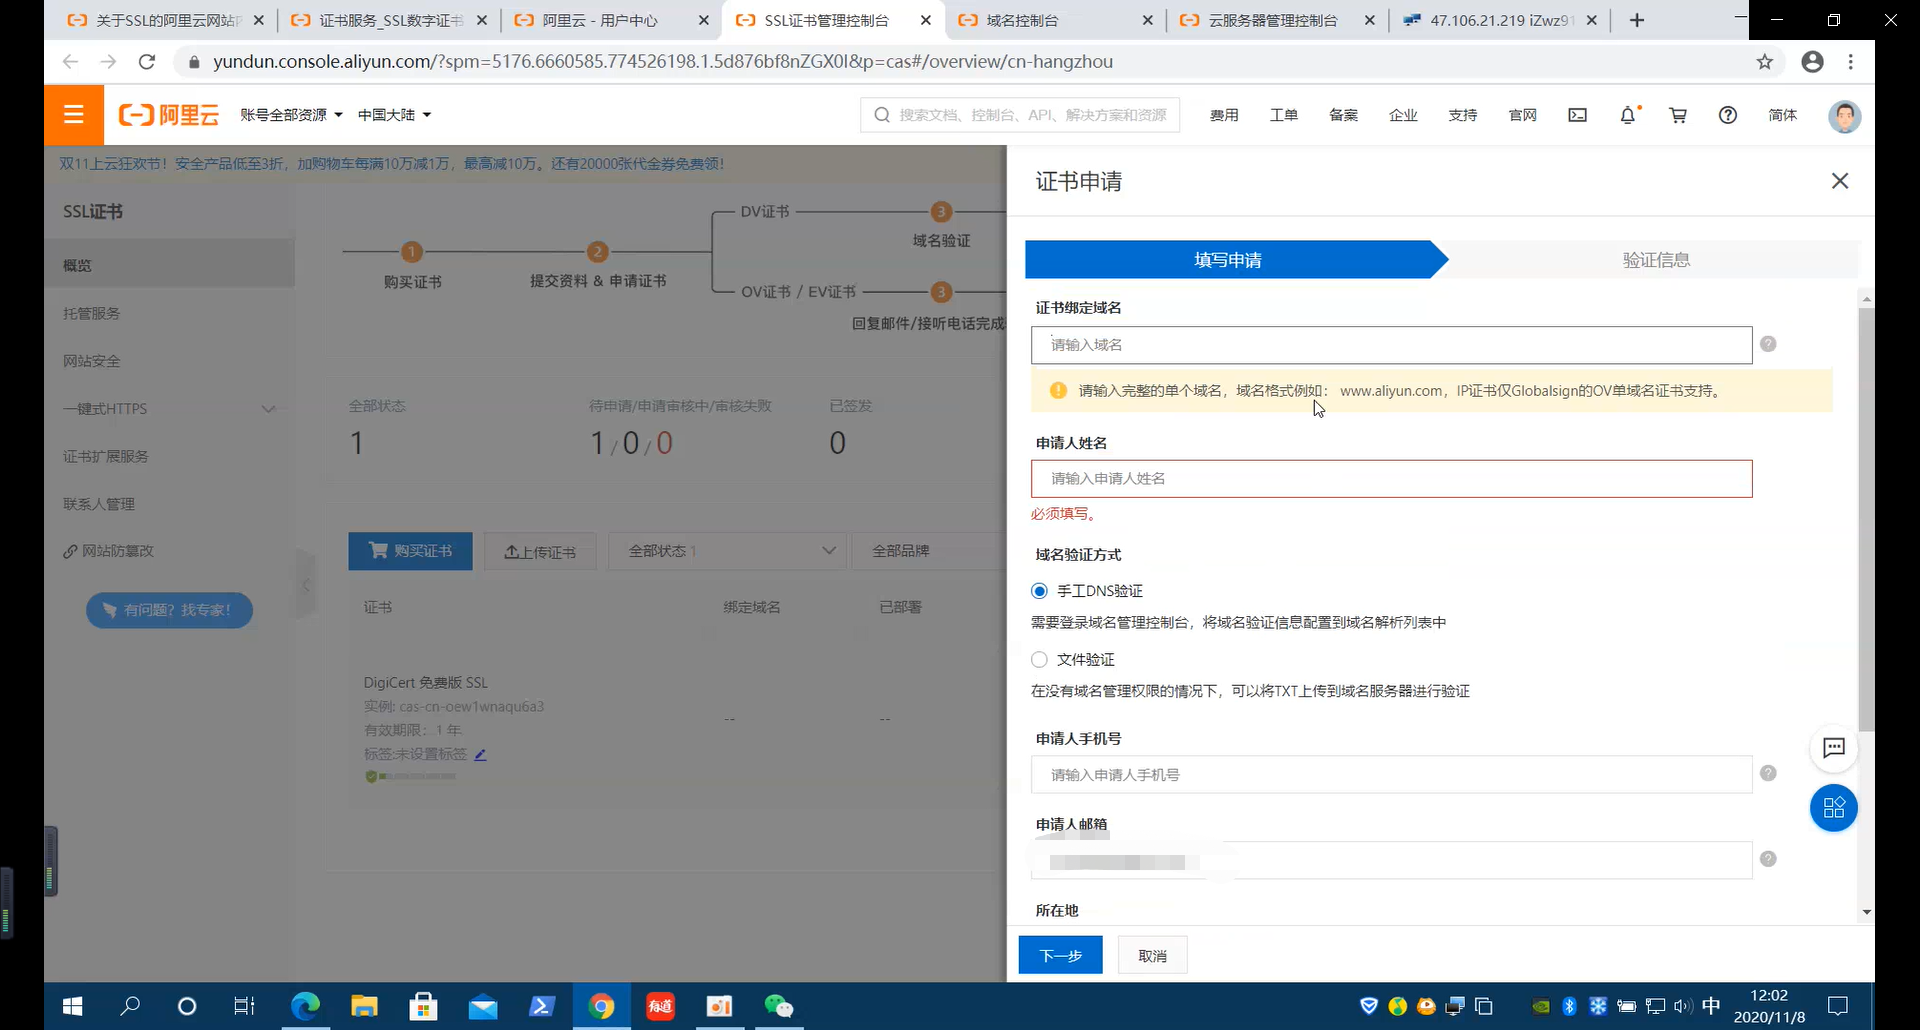Open the notification bell

click(1628, 115)
